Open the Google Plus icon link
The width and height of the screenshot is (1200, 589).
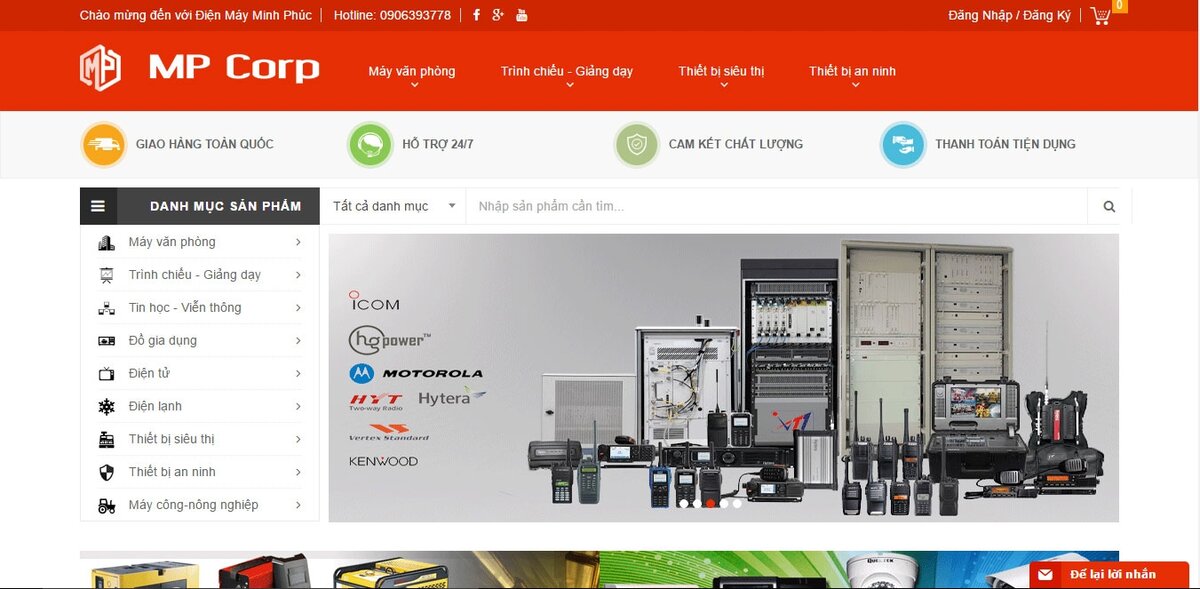[x=498, y=15]
